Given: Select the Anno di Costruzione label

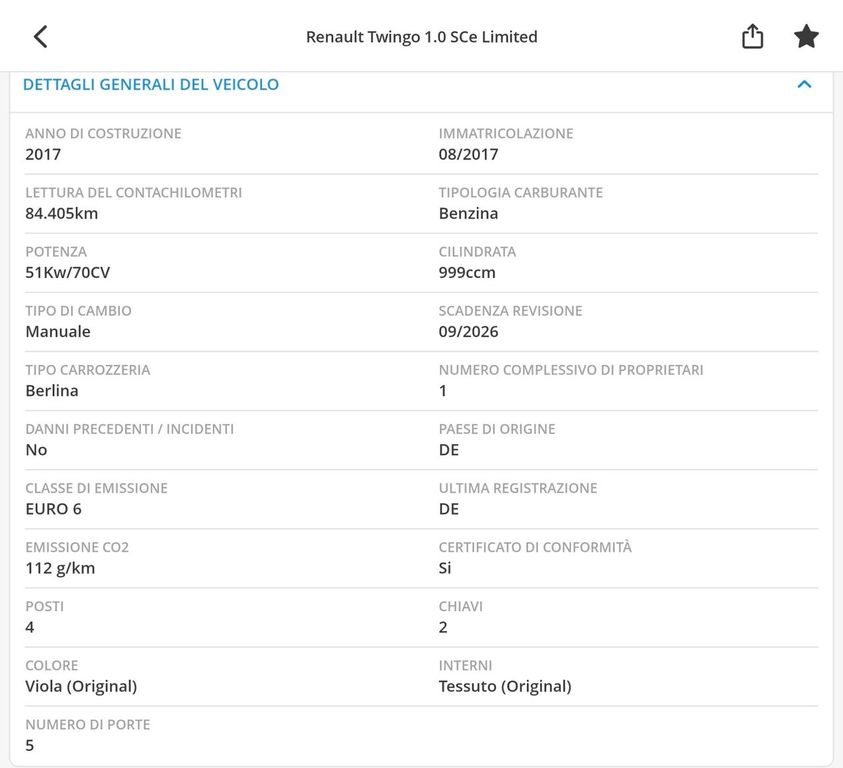Looking at the screenshot, I should [x=103, y=133].
